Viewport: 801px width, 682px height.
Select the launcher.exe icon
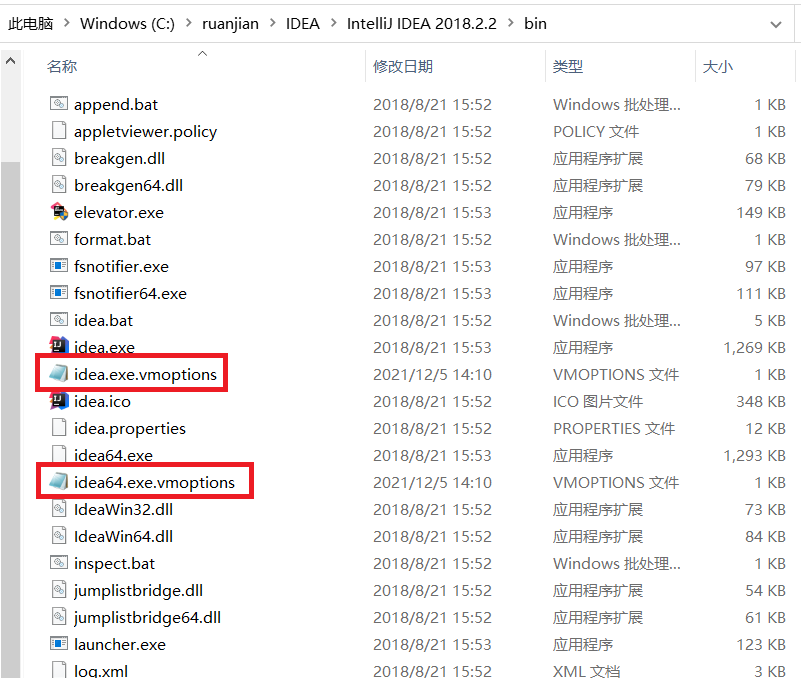tap(59, 644)
